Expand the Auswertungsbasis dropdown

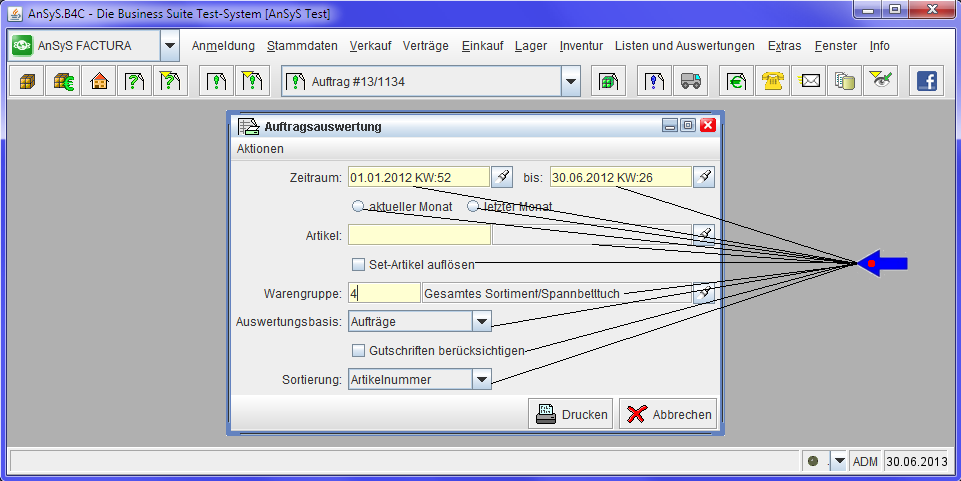482,321
